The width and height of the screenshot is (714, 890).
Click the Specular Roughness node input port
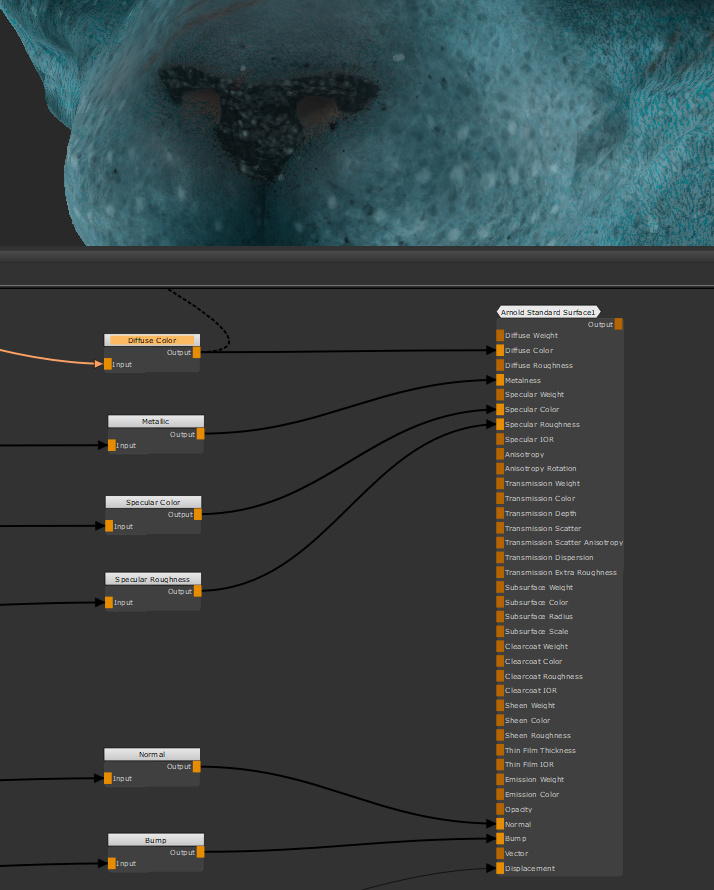click(x=108, y=602)
